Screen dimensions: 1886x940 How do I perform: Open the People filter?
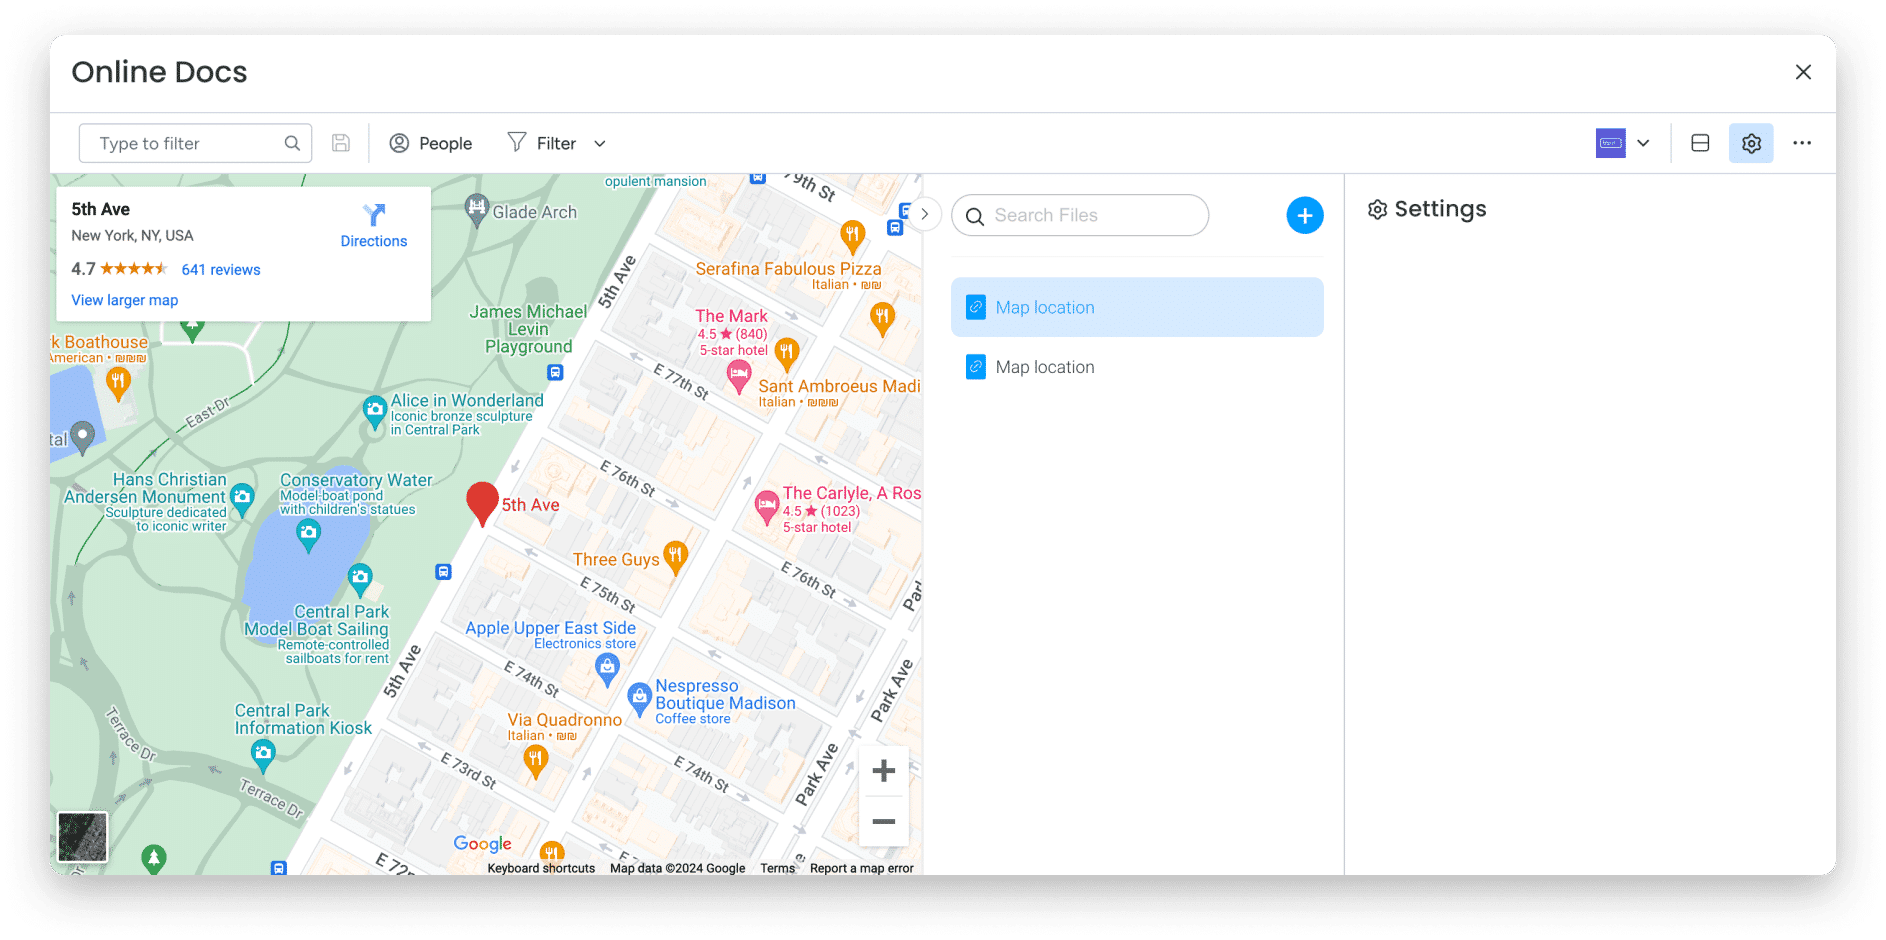(x=431, y=143)
